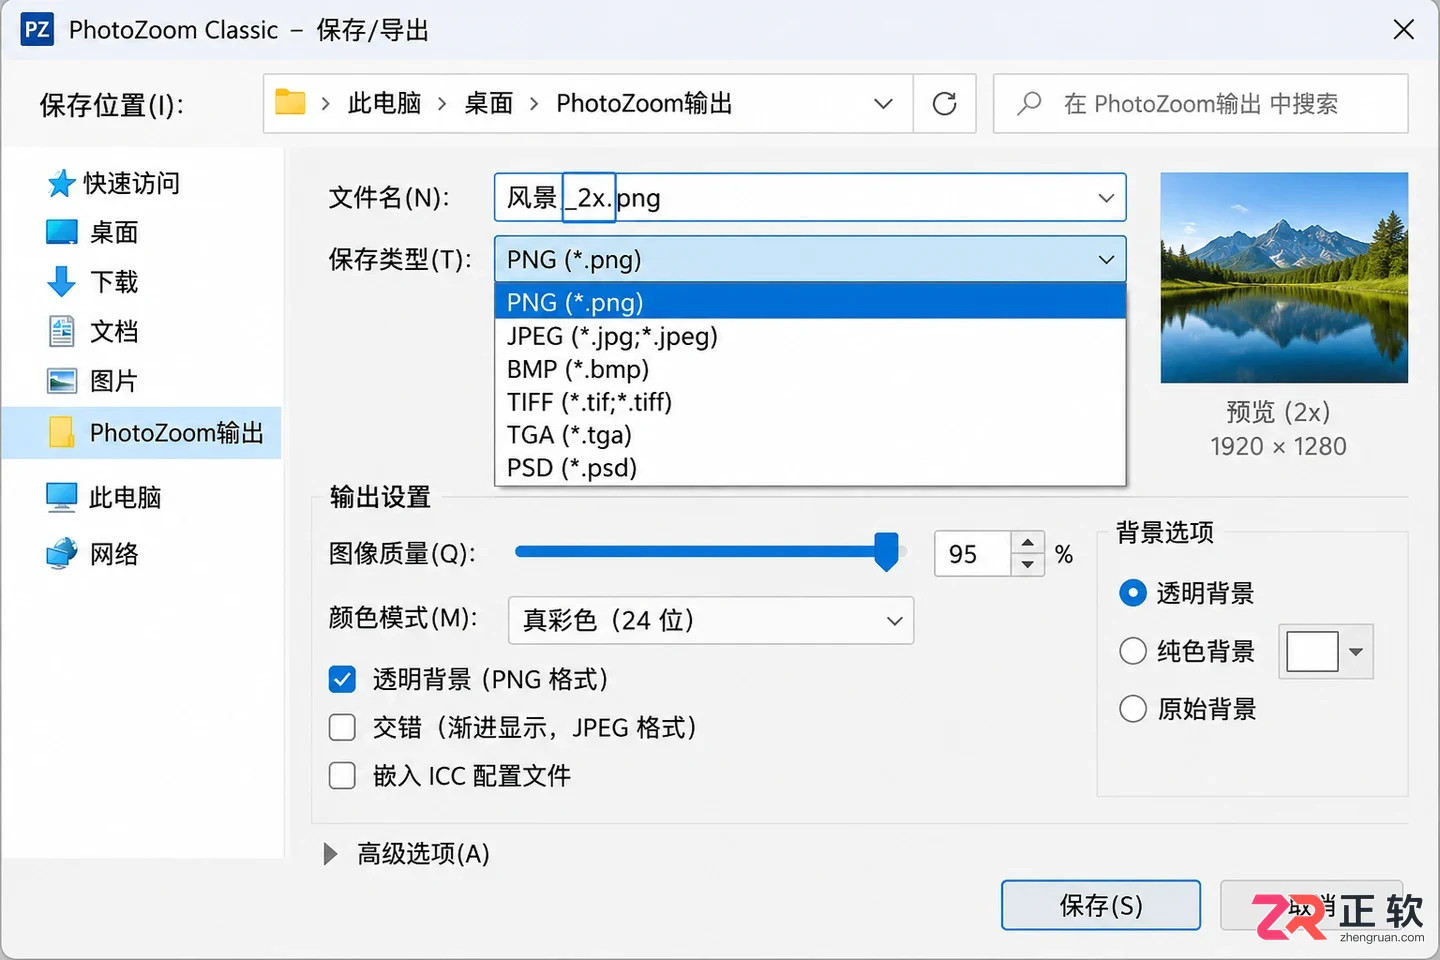Viewport: 1440px width, 960px height.
Task: Click the landscape preview thumbnail
Action: point(1284,278)
